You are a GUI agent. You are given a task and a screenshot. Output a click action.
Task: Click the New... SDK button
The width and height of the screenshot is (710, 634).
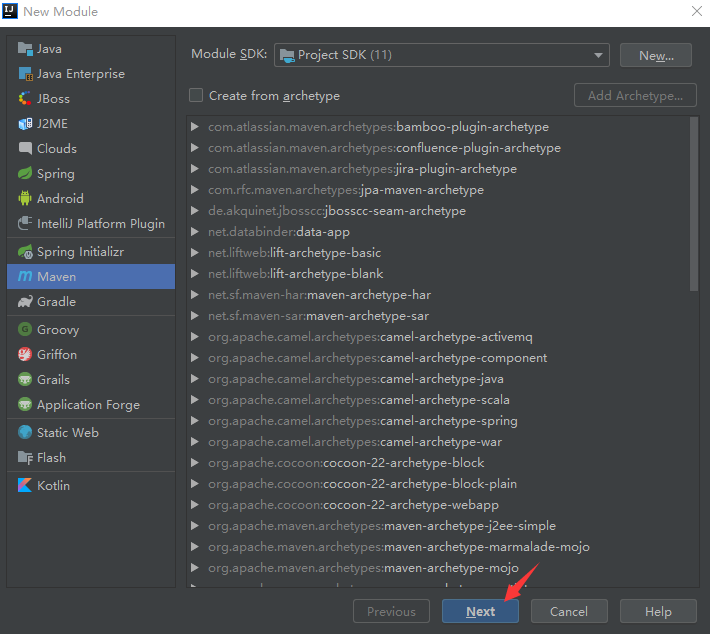[656, 55]
